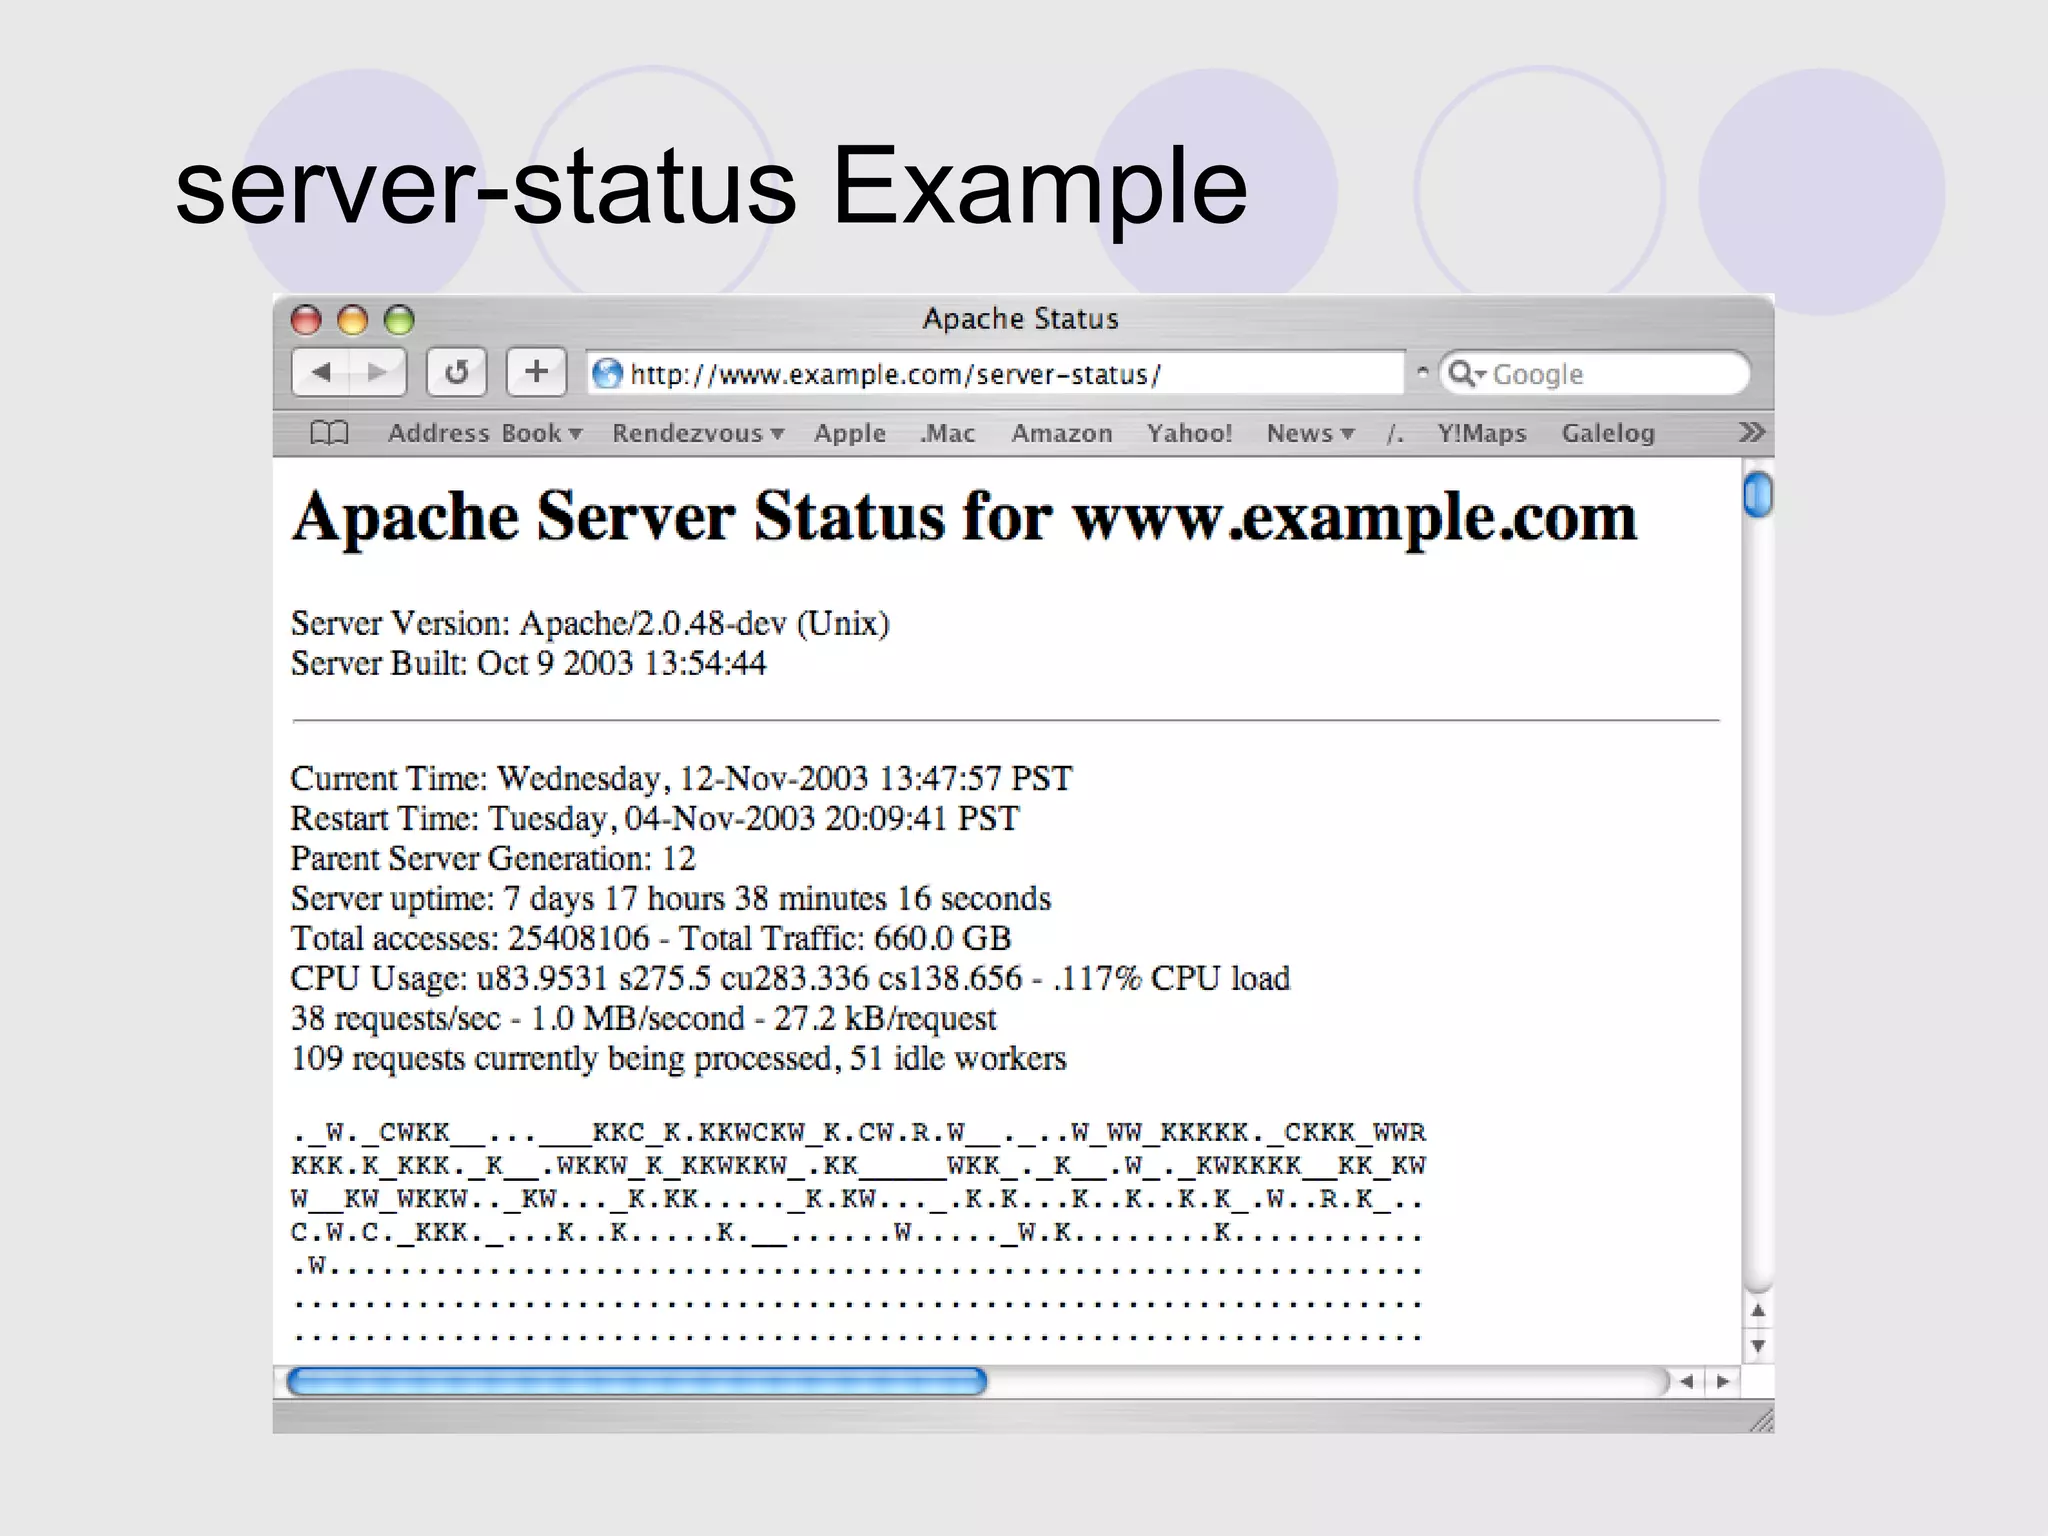
Task: Click the scoreboard row starting 'C.W.C._KKK'
Action: [857, 1233]
